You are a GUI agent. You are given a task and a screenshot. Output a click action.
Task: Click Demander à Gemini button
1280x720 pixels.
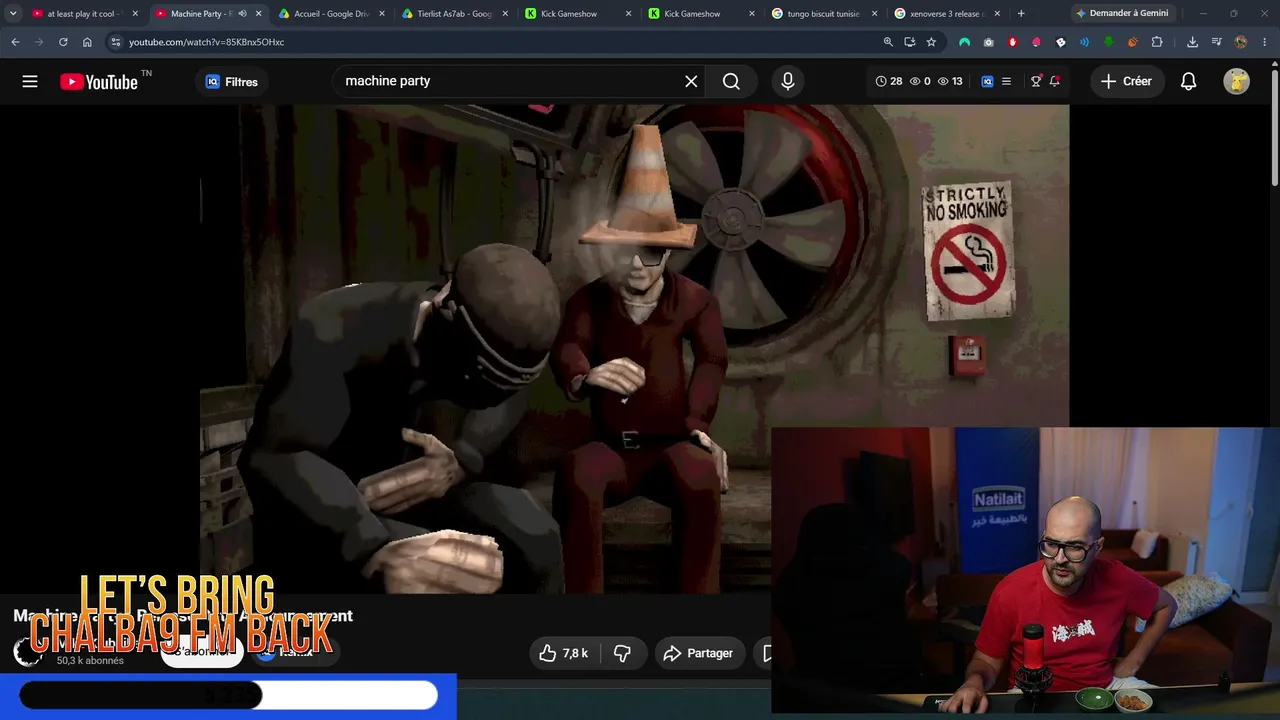click(1121, 14)
